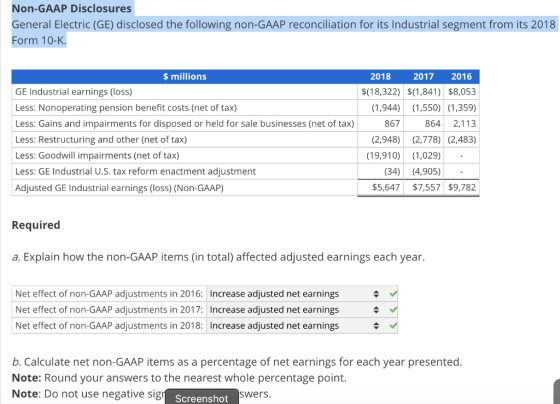Viewport: 560px width, 404px height.
Task: Click the 'Net effect of non-GAAP adjustments in 2018' label
Action: click(109, 326)
